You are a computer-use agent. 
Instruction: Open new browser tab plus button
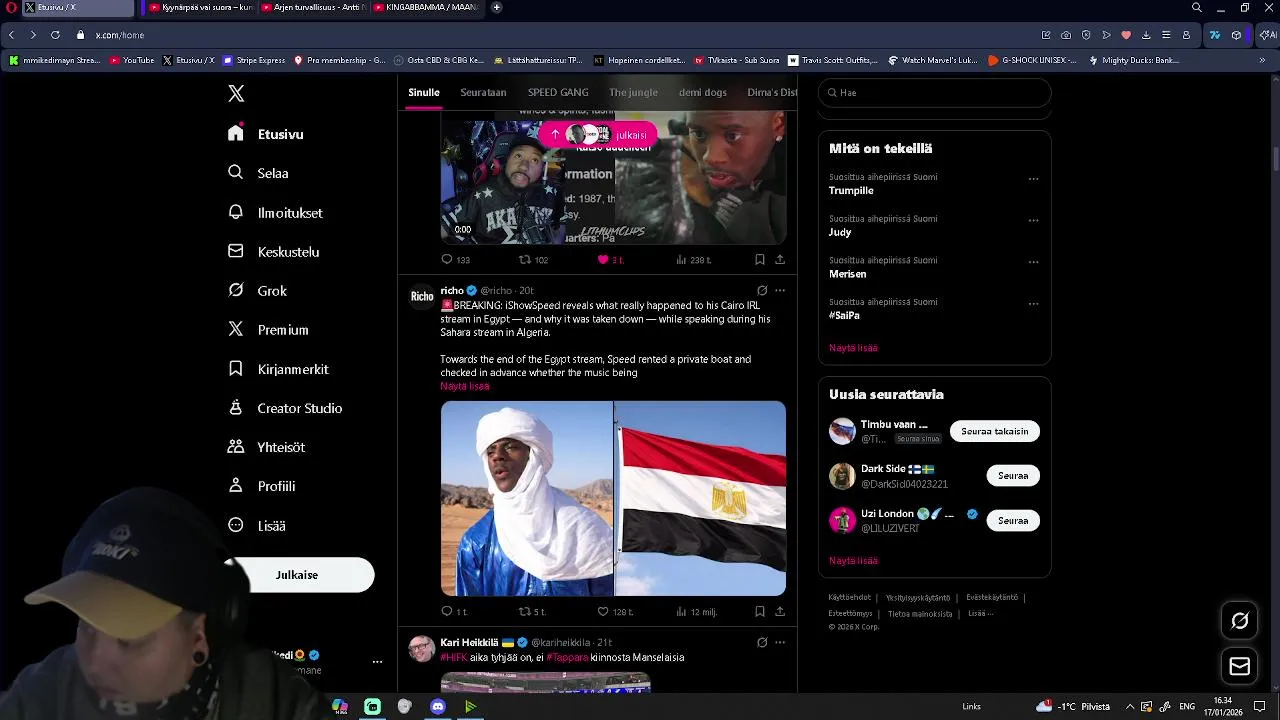tap(497, 8)
